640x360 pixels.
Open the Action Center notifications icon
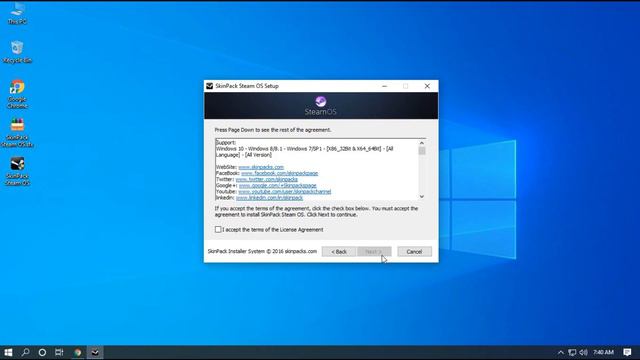click(x=627, y=352)
